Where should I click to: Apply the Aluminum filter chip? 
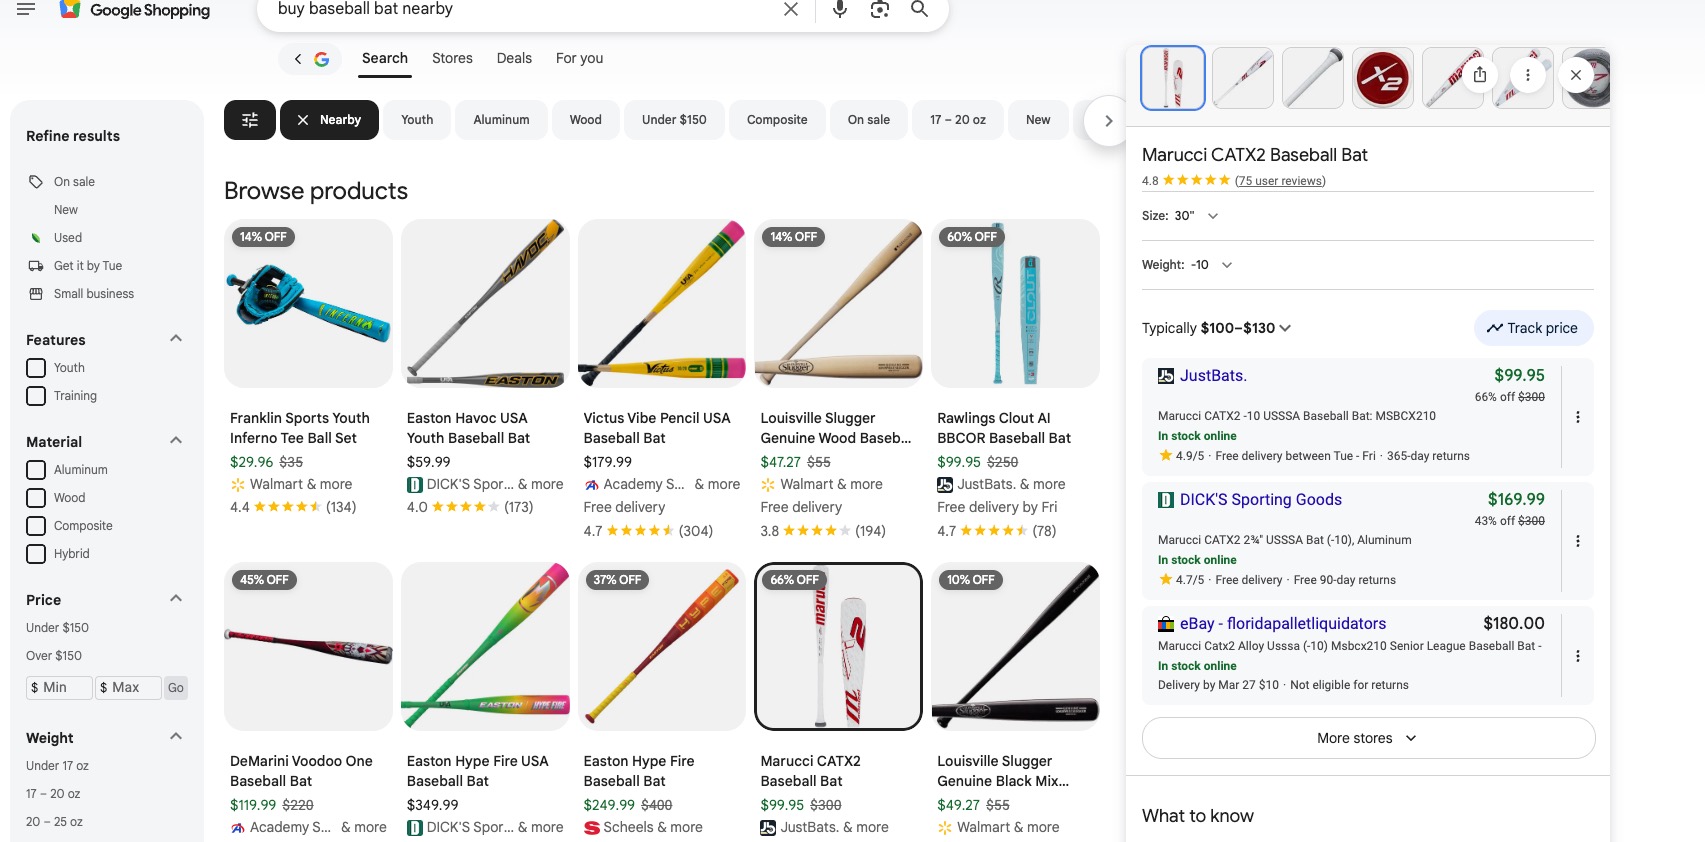pyautogui.click(x=501, y=120)
